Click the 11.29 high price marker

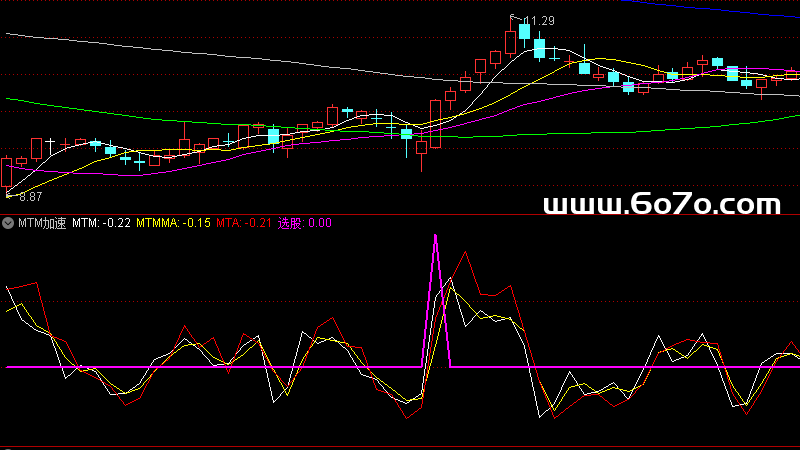pos(538,21)
